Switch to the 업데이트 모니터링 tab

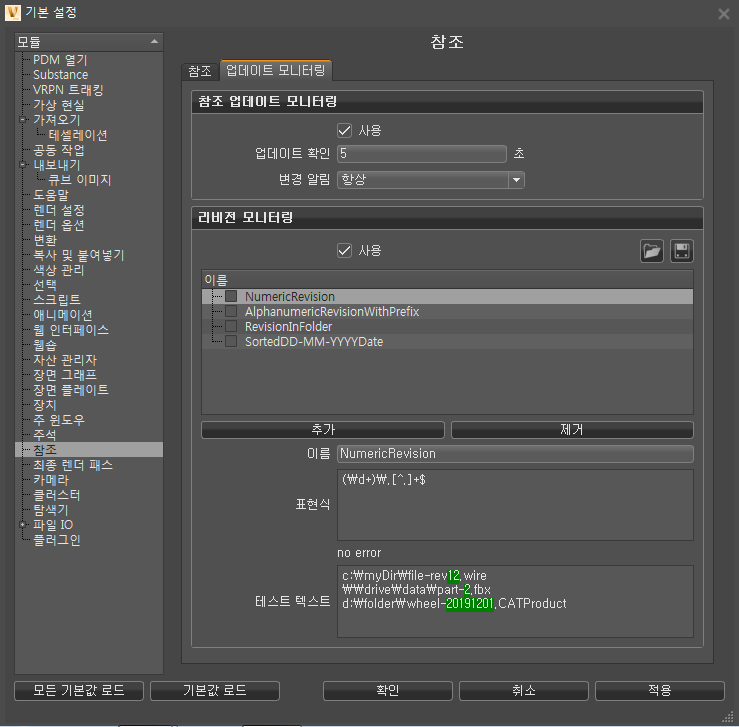tap(276, 70)
